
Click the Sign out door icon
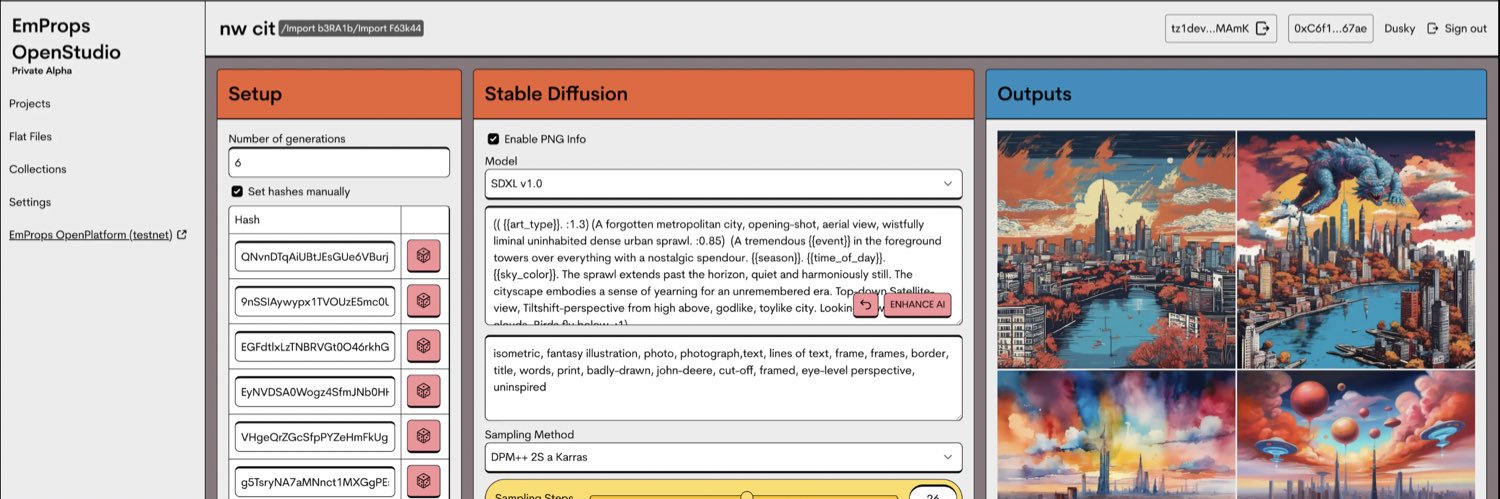click(x=1433, y=28)
